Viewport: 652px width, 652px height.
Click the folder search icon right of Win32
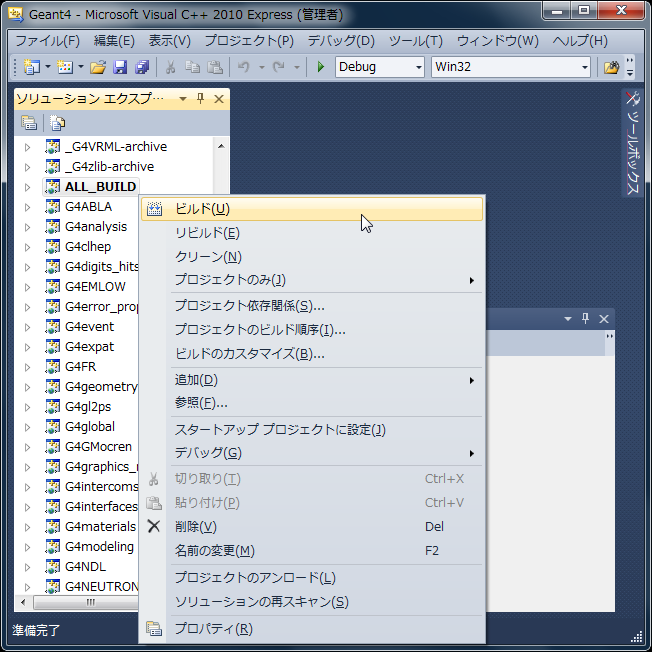pyautogui.click(x=611, y=67)
